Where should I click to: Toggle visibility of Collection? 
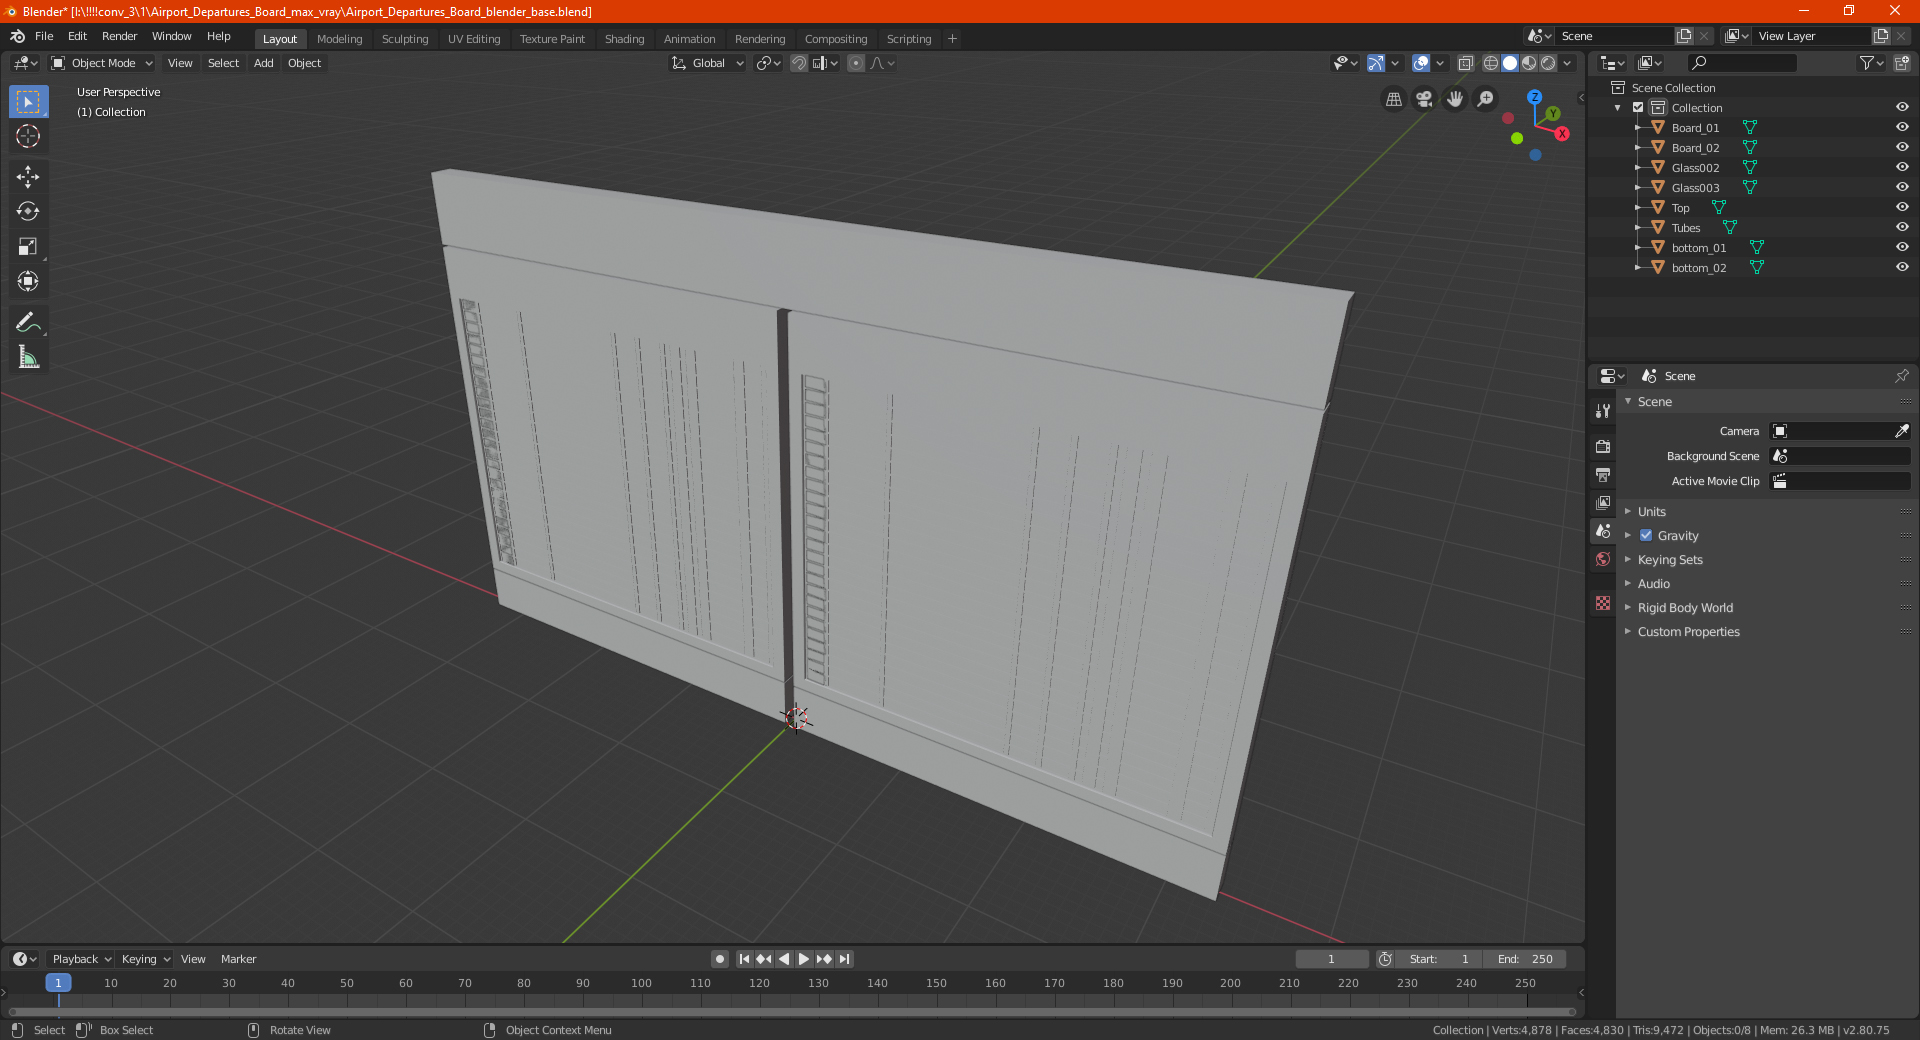point(1902,107)
